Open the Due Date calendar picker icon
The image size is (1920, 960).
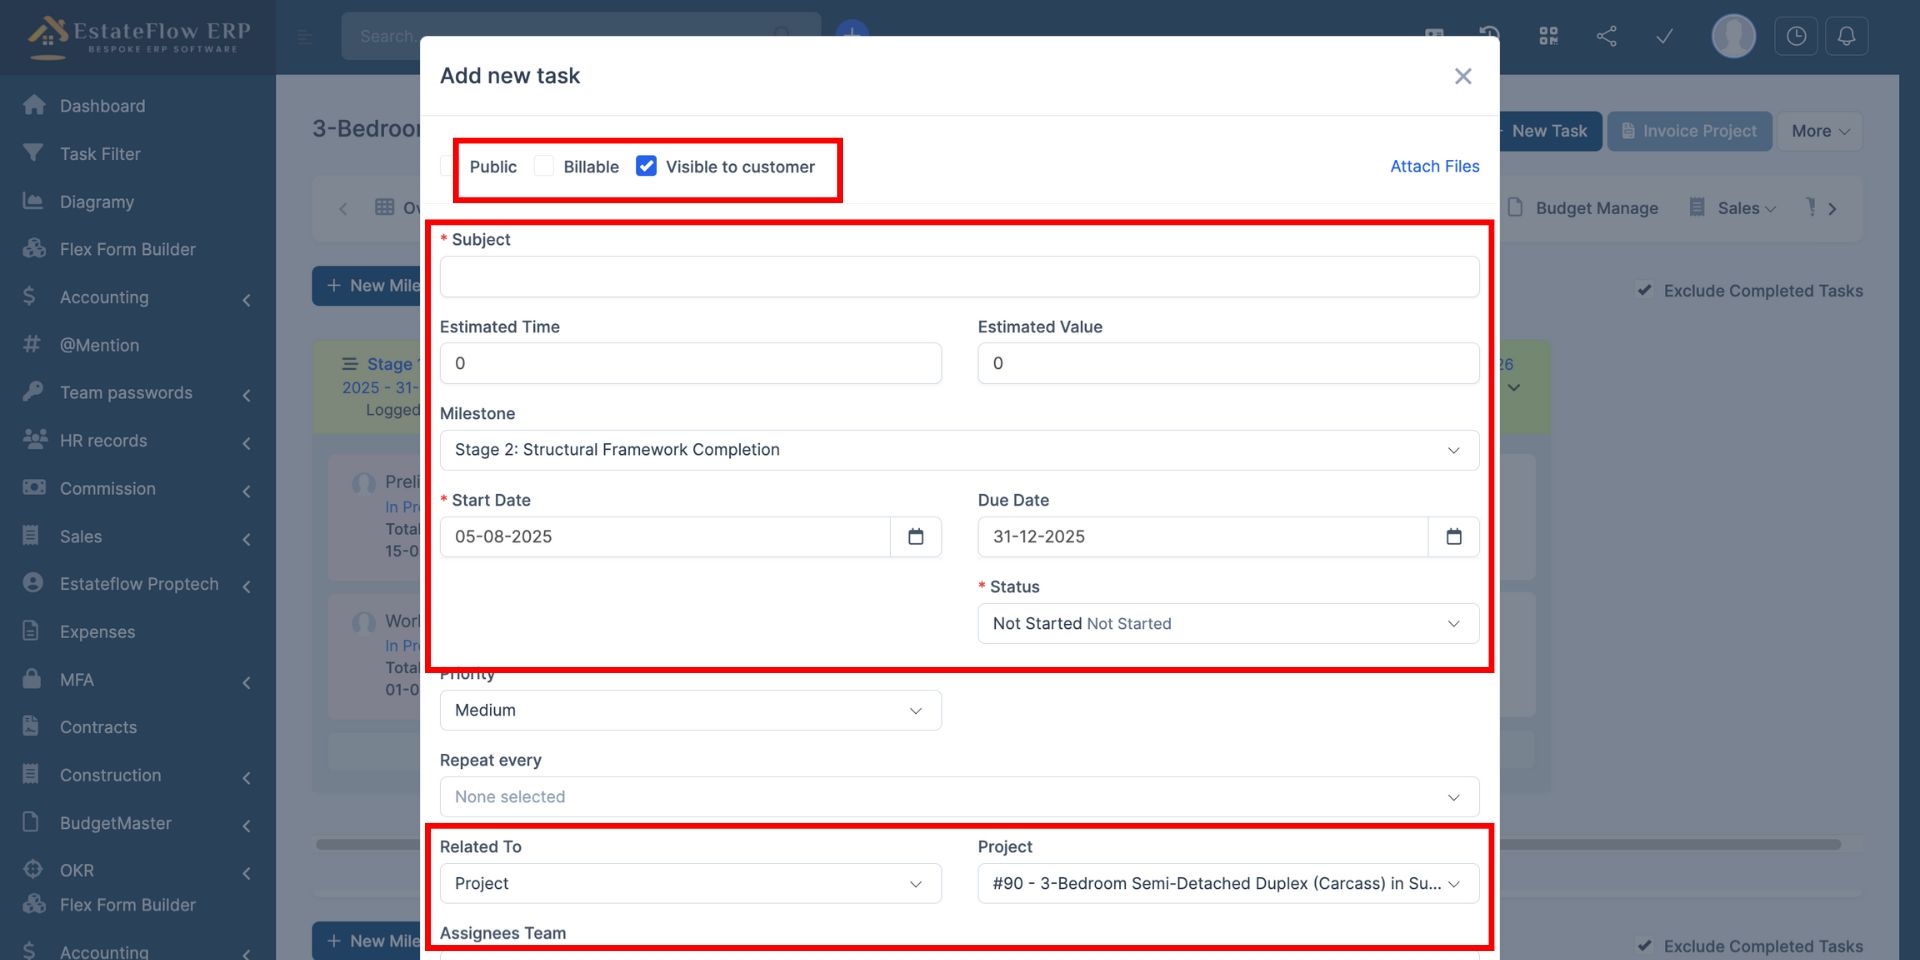tap(1453, 537)
